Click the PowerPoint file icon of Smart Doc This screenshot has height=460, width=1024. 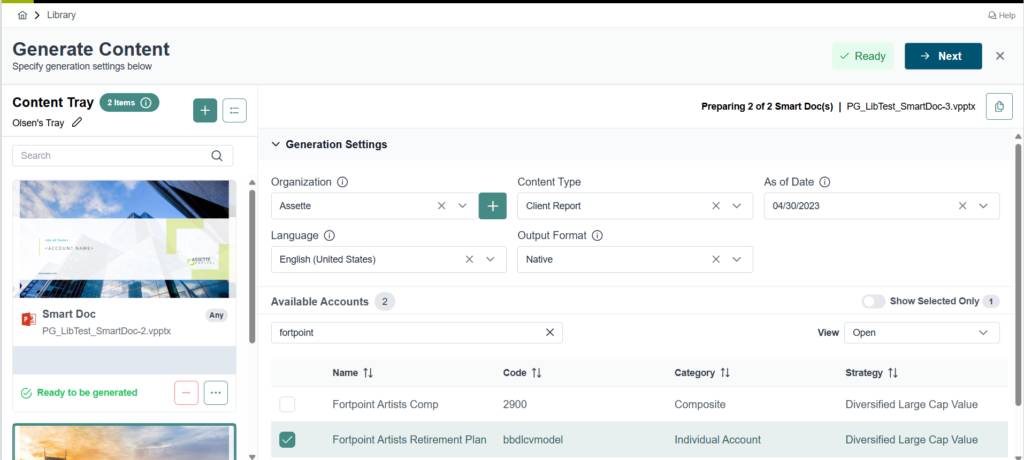pos(28,320)
